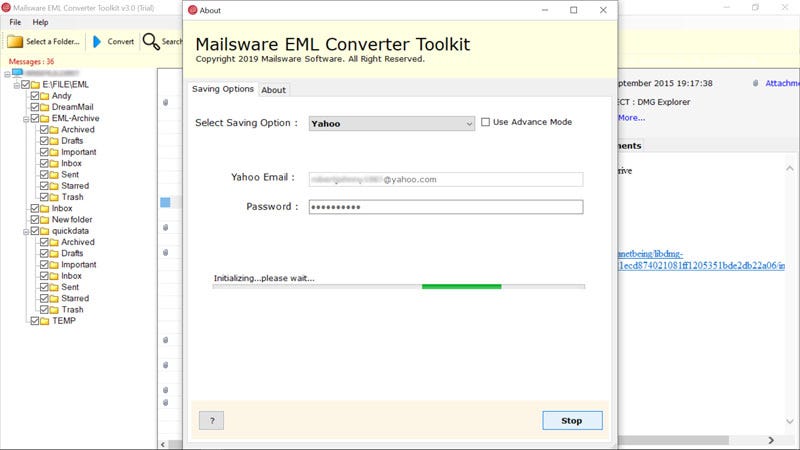The height and width of the screenshot is (450, 800).
Task: Click the Convert toolbar label
Action: [x=120, y=42]
